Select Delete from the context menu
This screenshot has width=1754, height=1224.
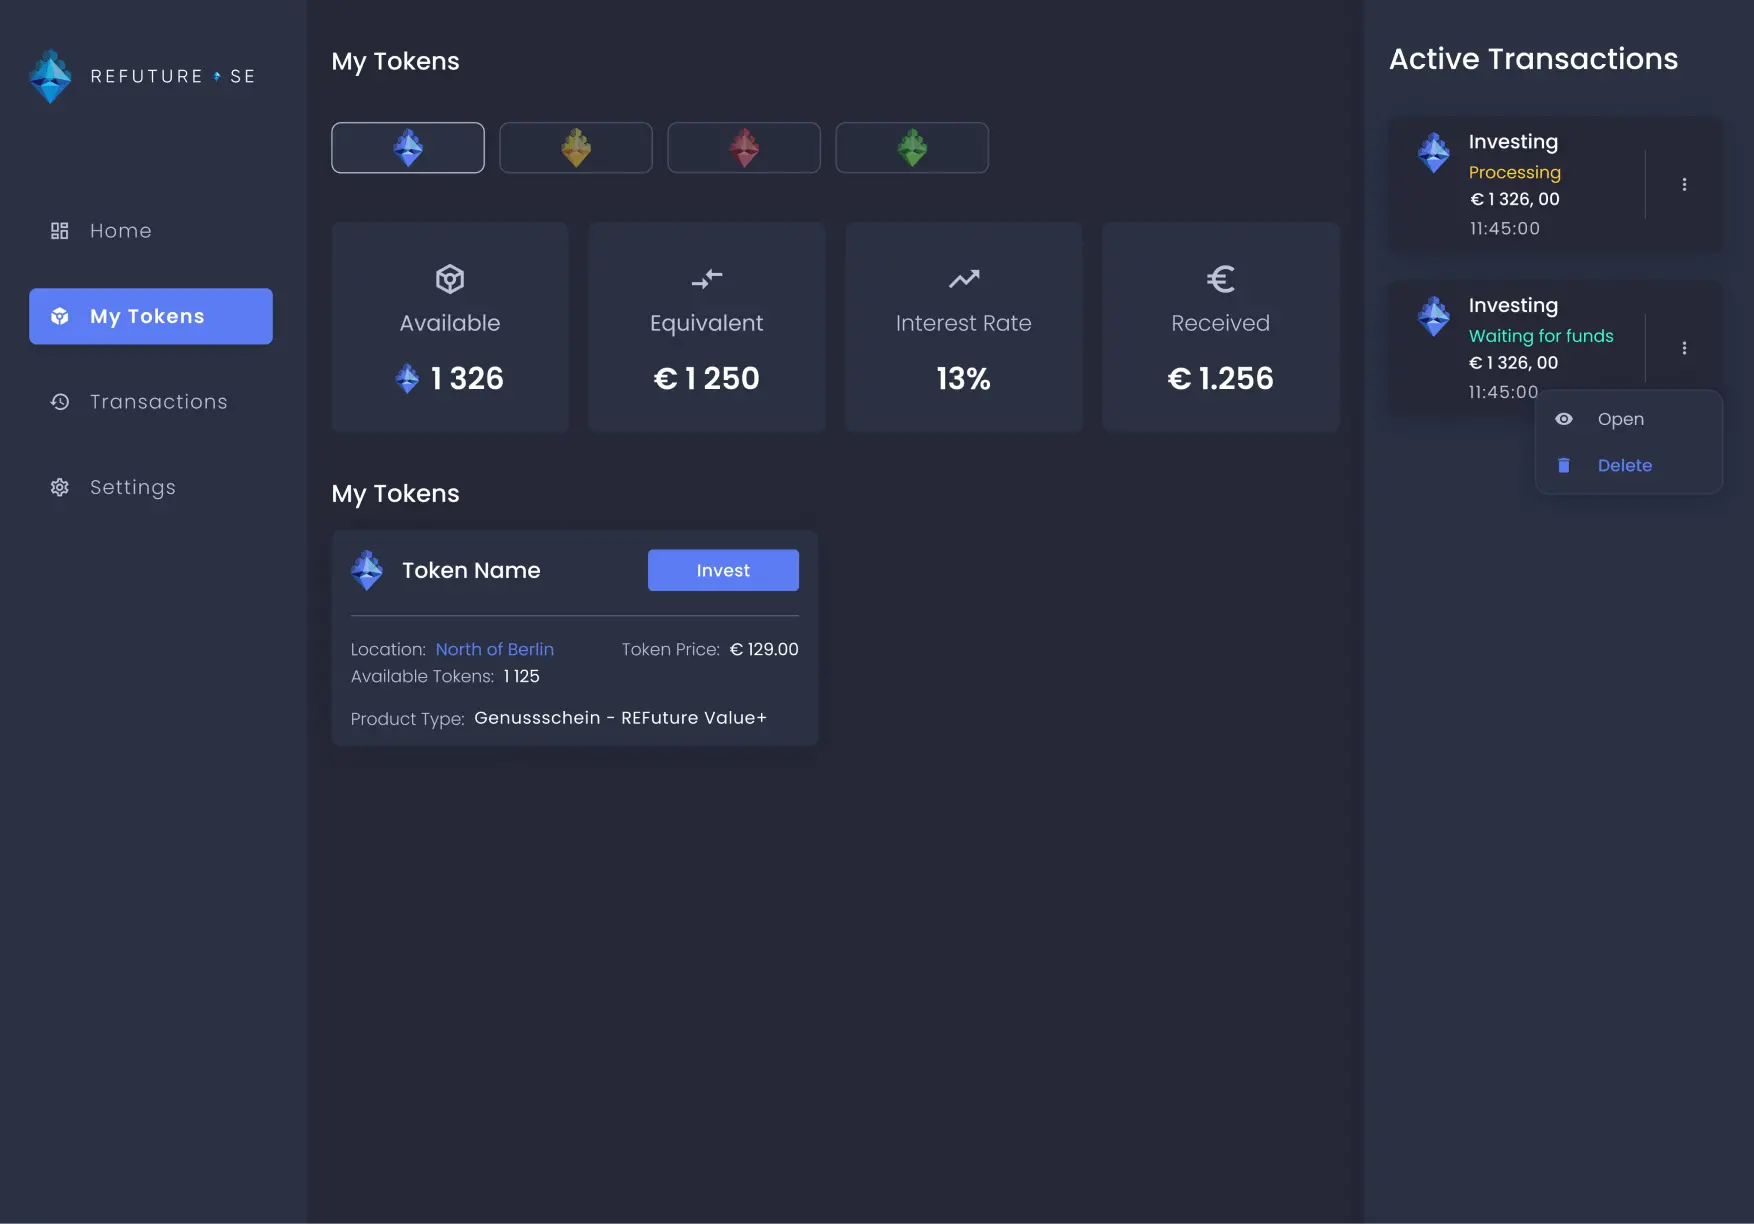(1624, 465)
